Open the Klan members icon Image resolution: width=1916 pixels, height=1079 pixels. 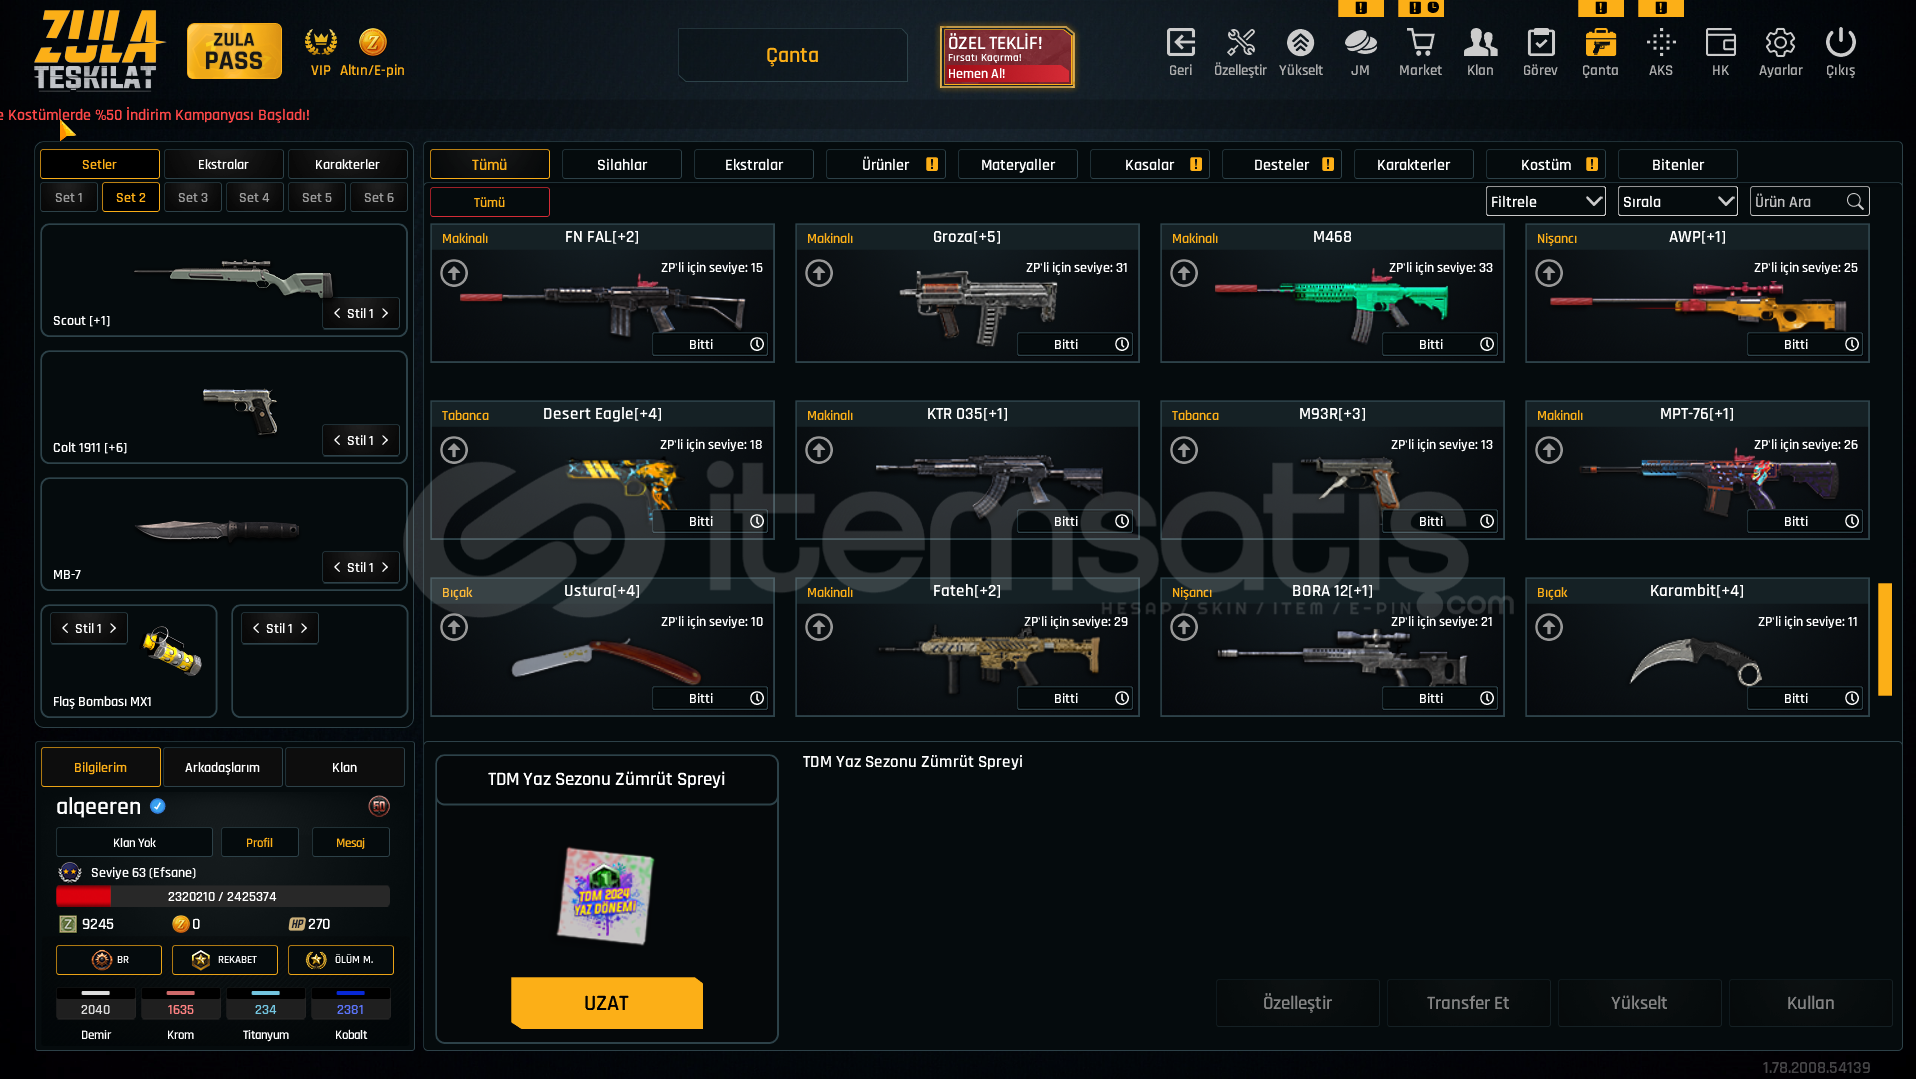pos(1480,43)
